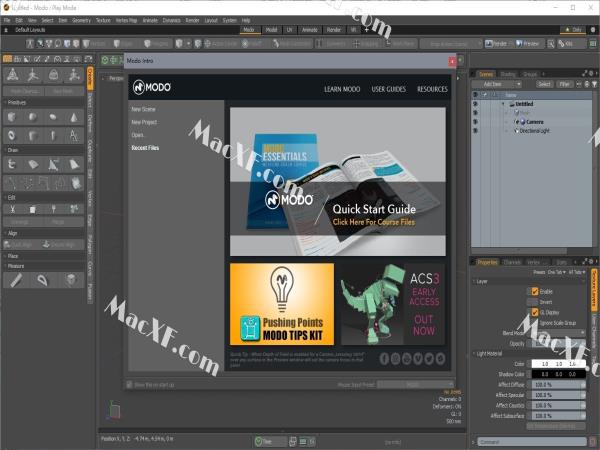The height and width of the screenshot is (450, 600).
Task: Click New Project in Modo Intro
Action: point(144,122)
